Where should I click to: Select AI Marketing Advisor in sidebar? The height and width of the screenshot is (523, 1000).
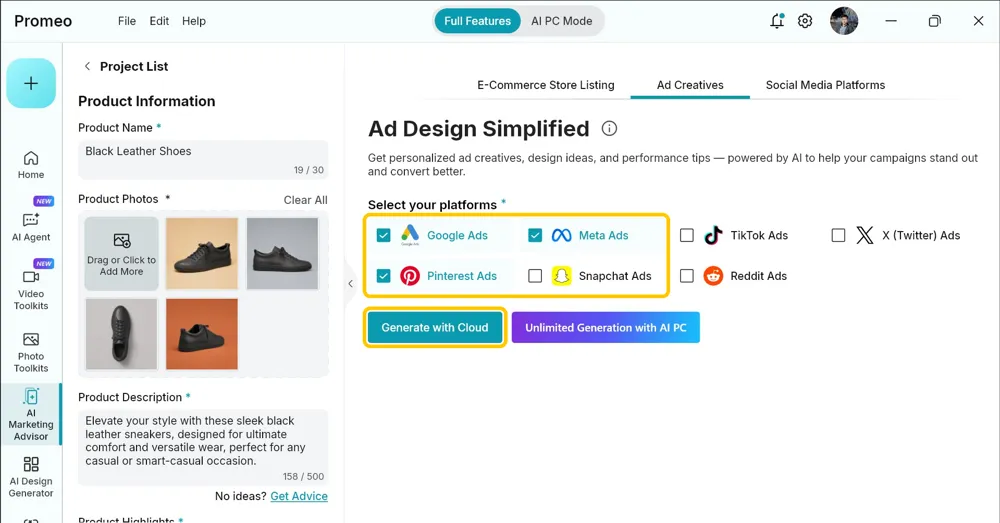31,415
